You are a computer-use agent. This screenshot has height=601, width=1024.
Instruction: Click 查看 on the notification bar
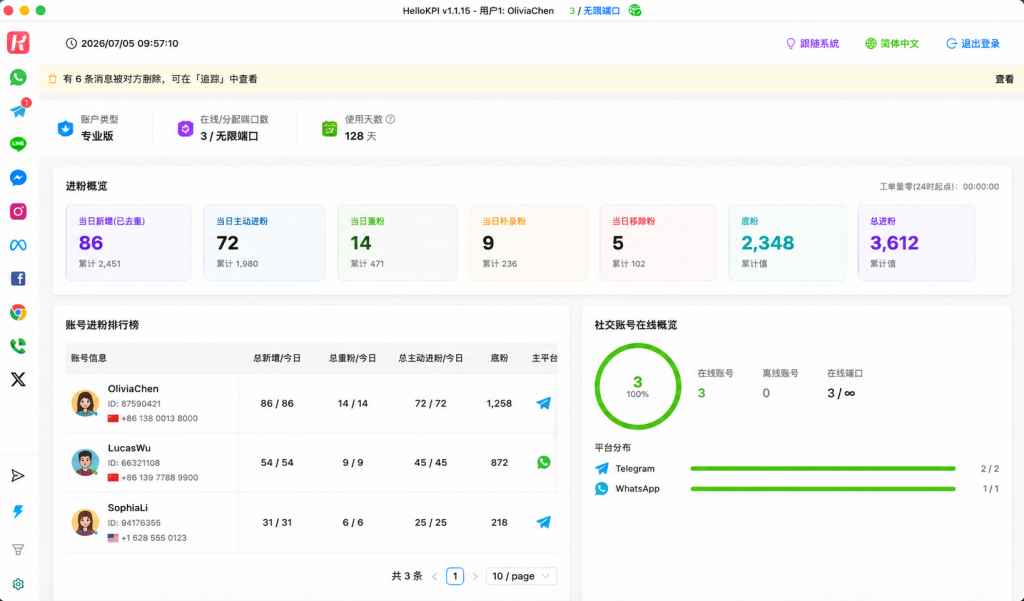tap(1004, 79)
